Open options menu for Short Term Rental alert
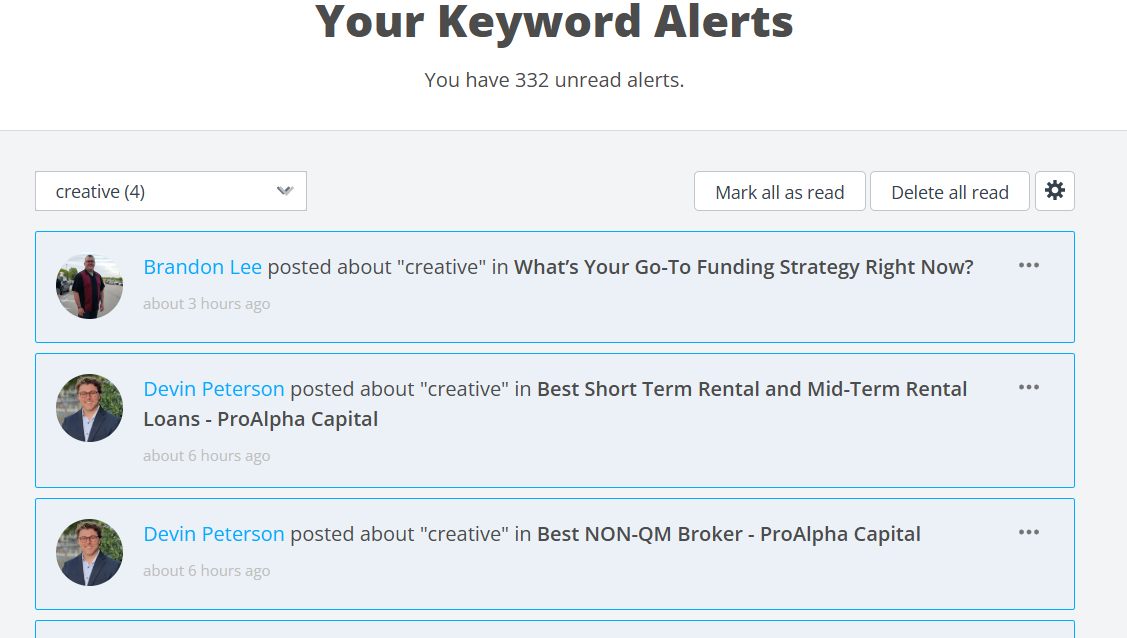 pyautogui.click(x=1028, y=388)
